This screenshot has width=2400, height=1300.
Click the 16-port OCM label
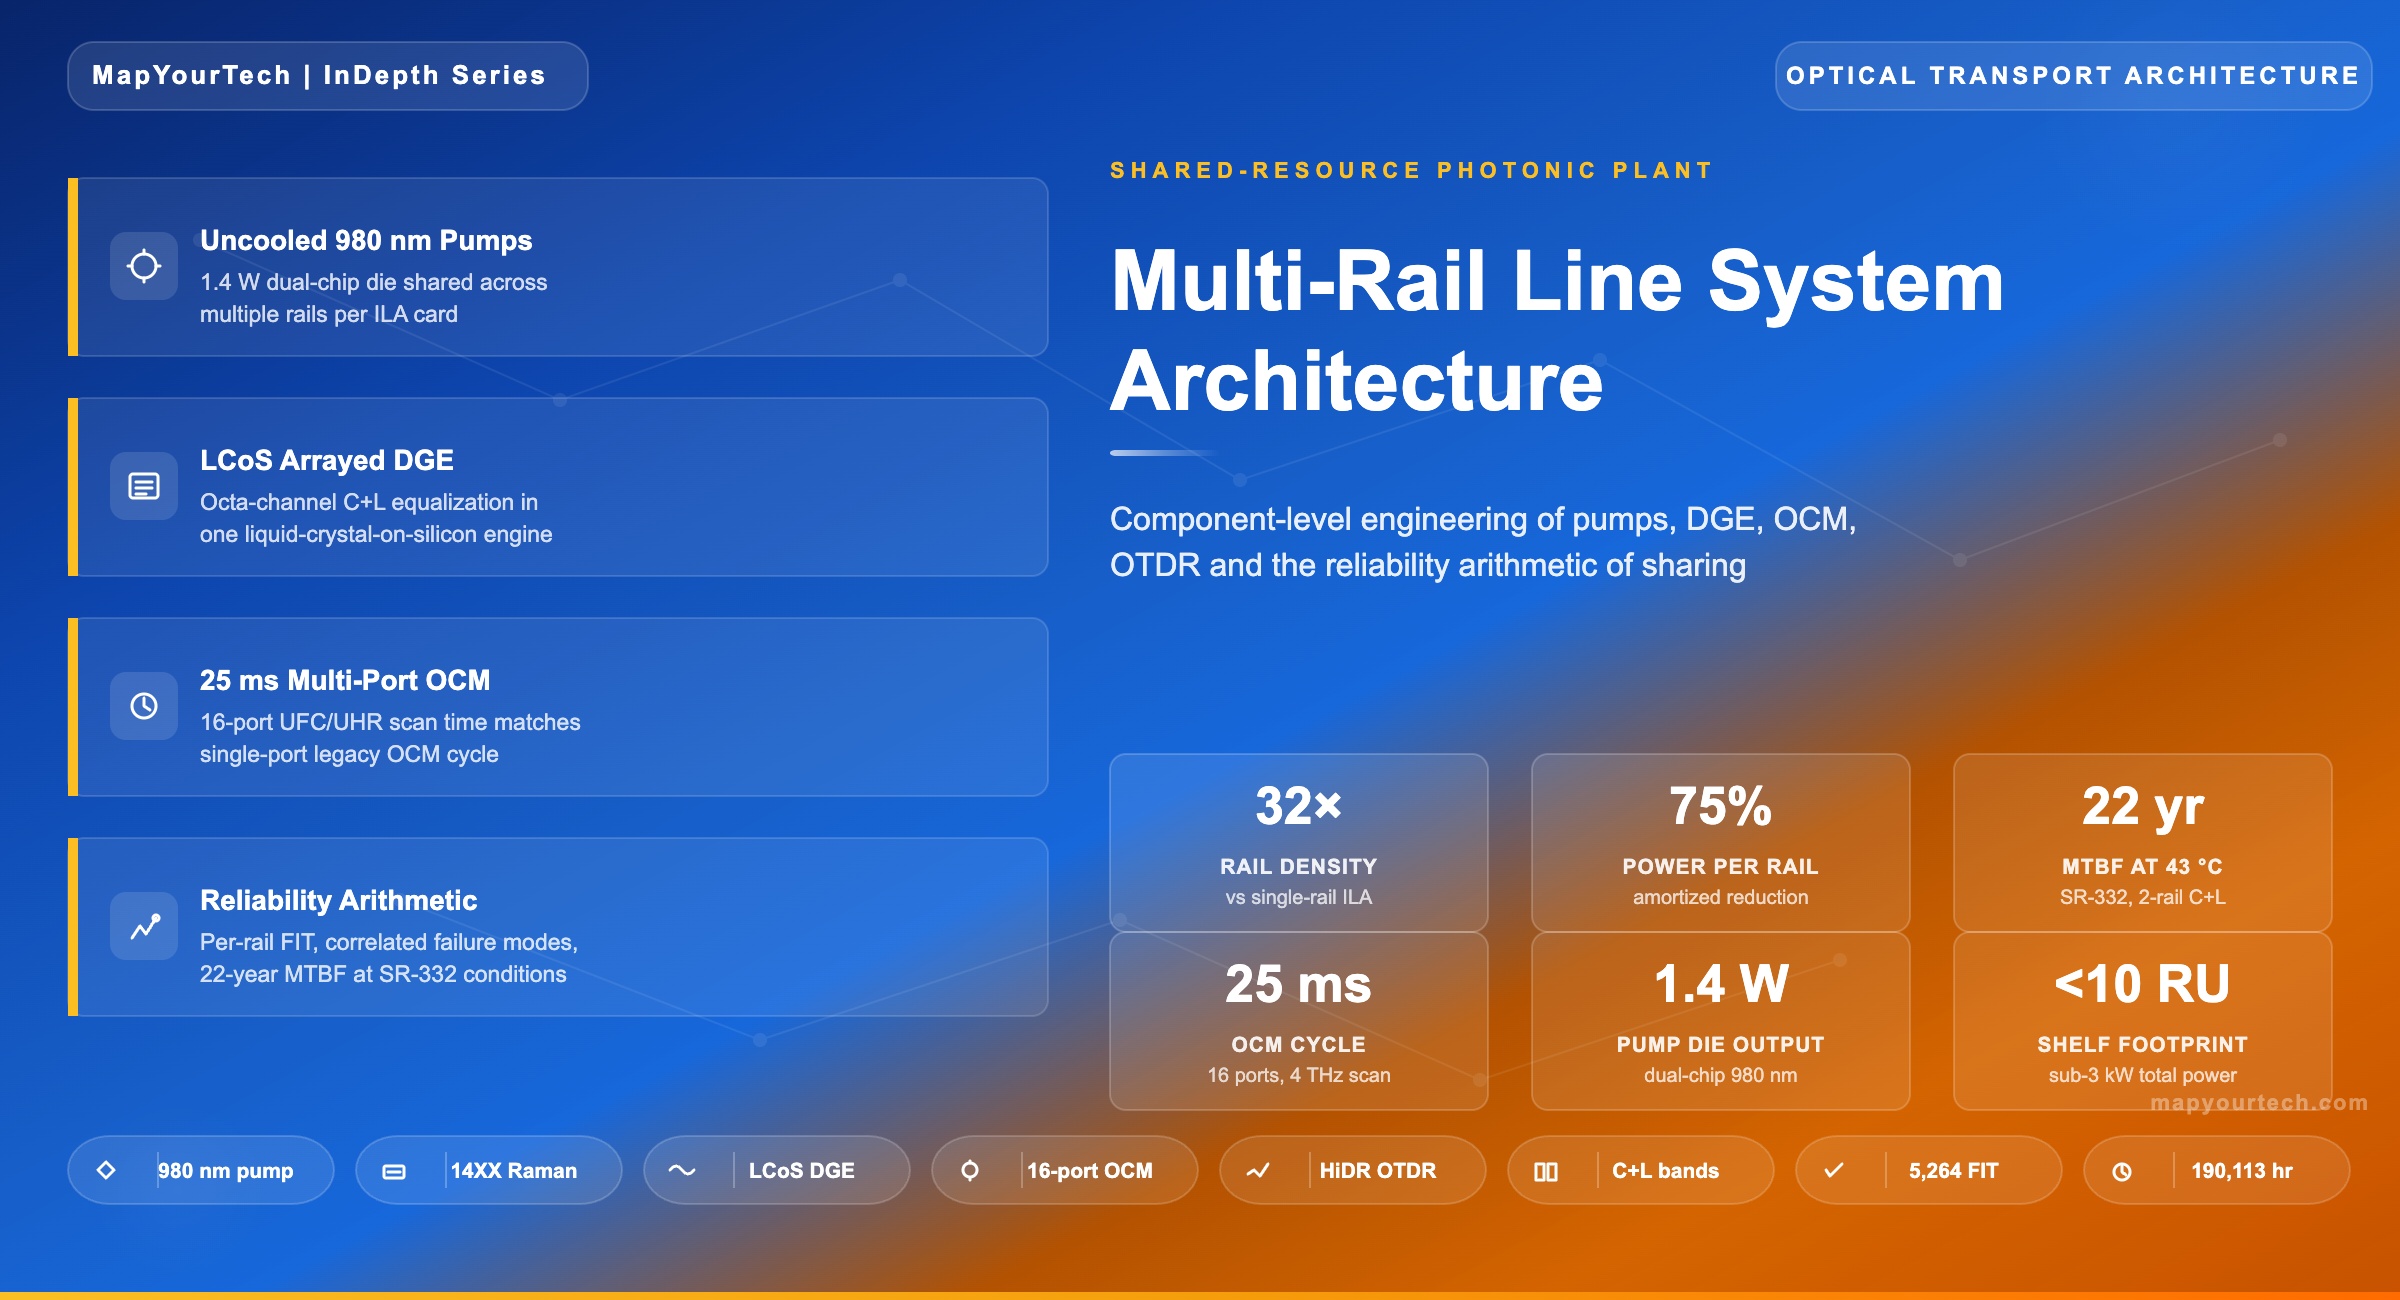point(1090,1171)
